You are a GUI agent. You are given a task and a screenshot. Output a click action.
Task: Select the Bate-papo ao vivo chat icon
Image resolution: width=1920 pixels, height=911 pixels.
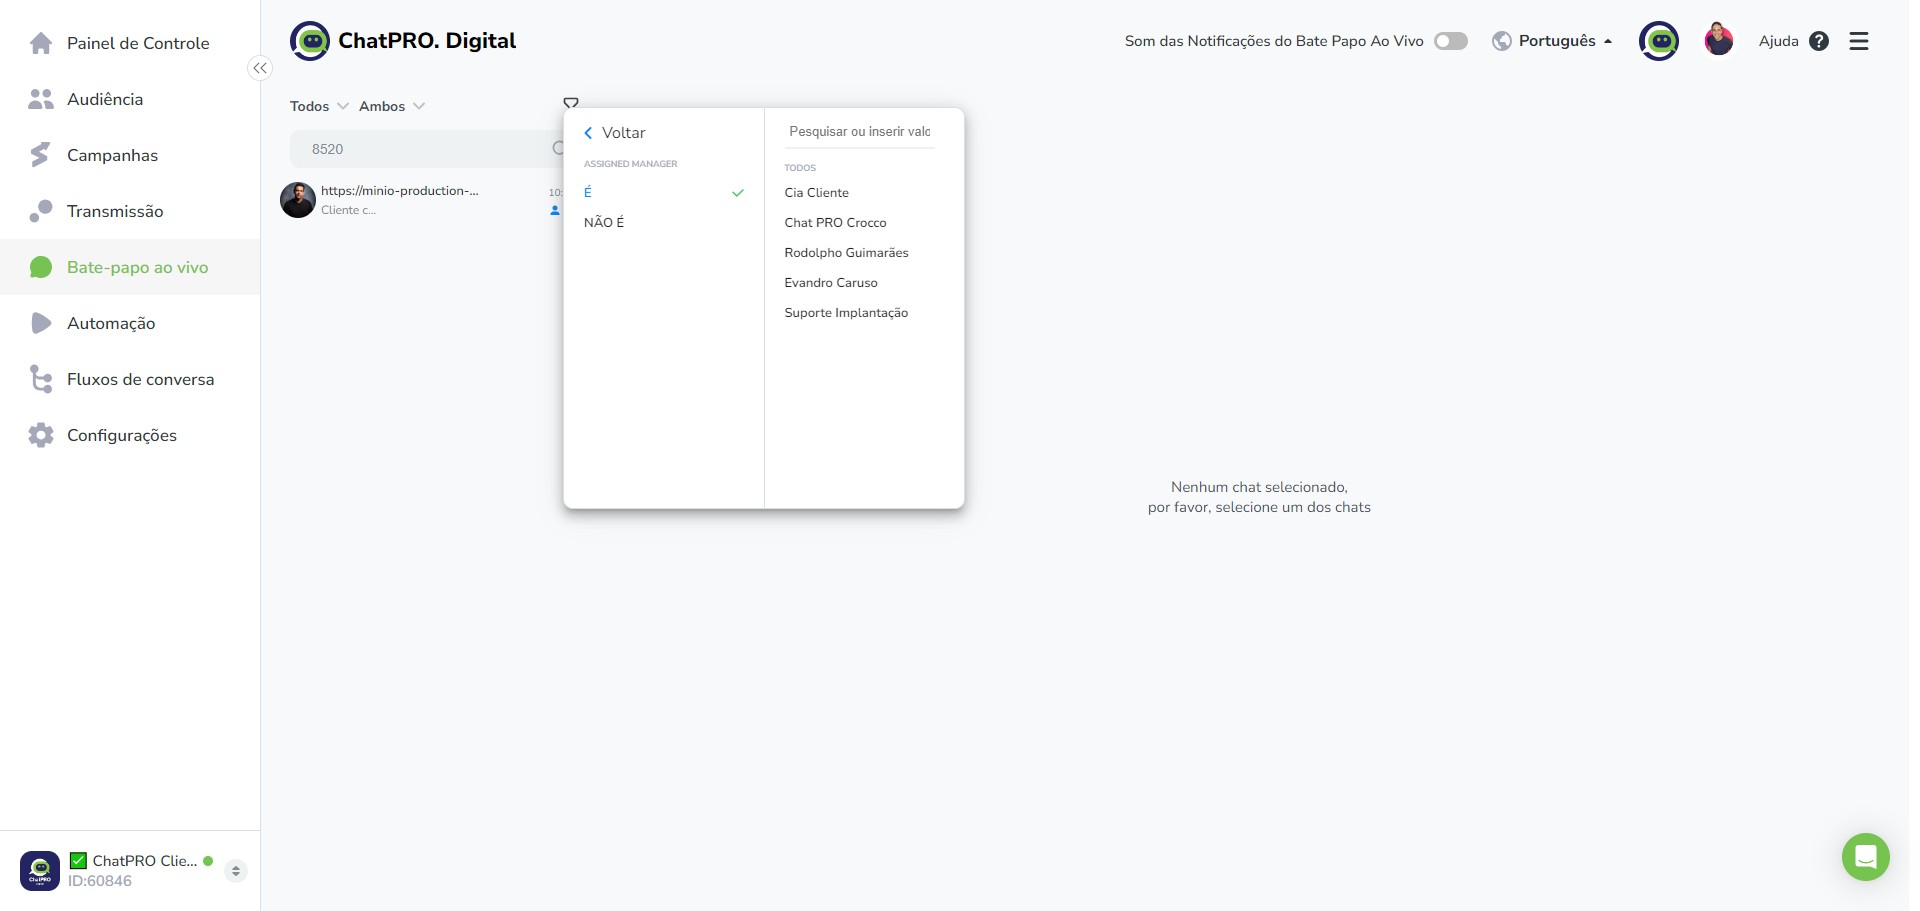[x=41, y=267]
